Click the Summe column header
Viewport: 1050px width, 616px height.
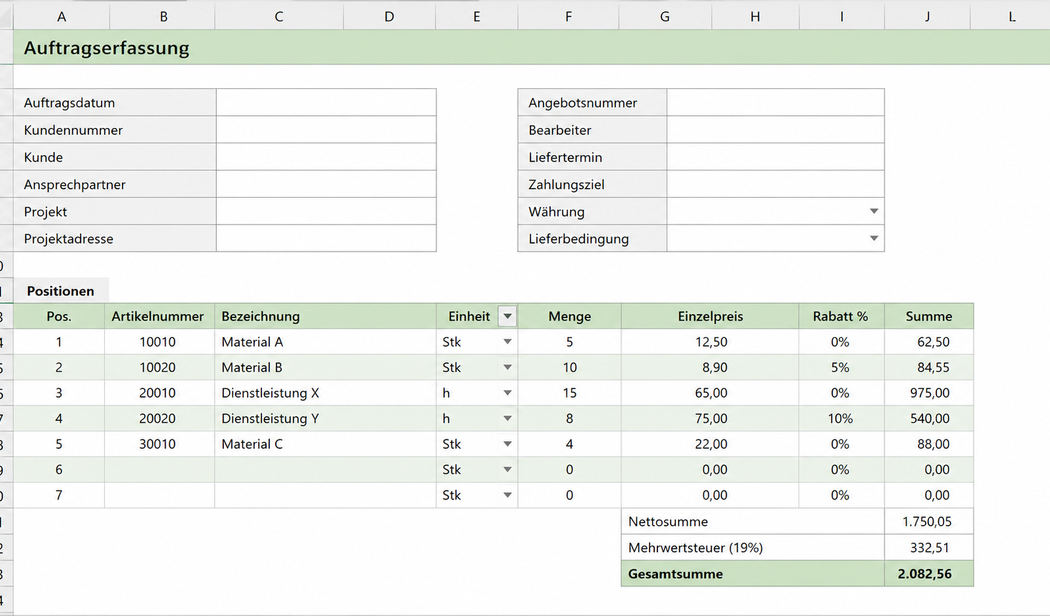point(929,316)
